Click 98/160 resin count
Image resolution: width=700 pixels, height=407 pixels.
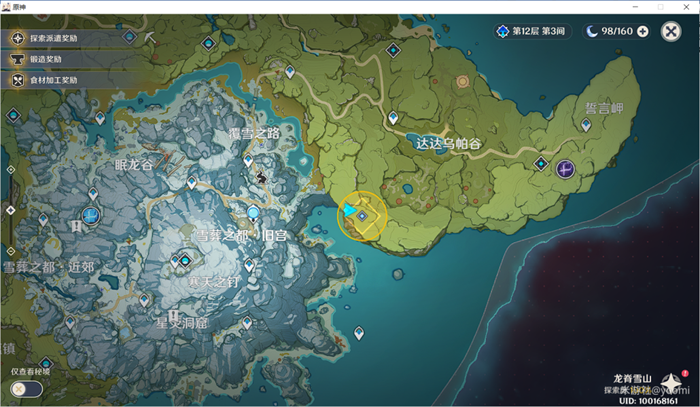coord(617,31)
